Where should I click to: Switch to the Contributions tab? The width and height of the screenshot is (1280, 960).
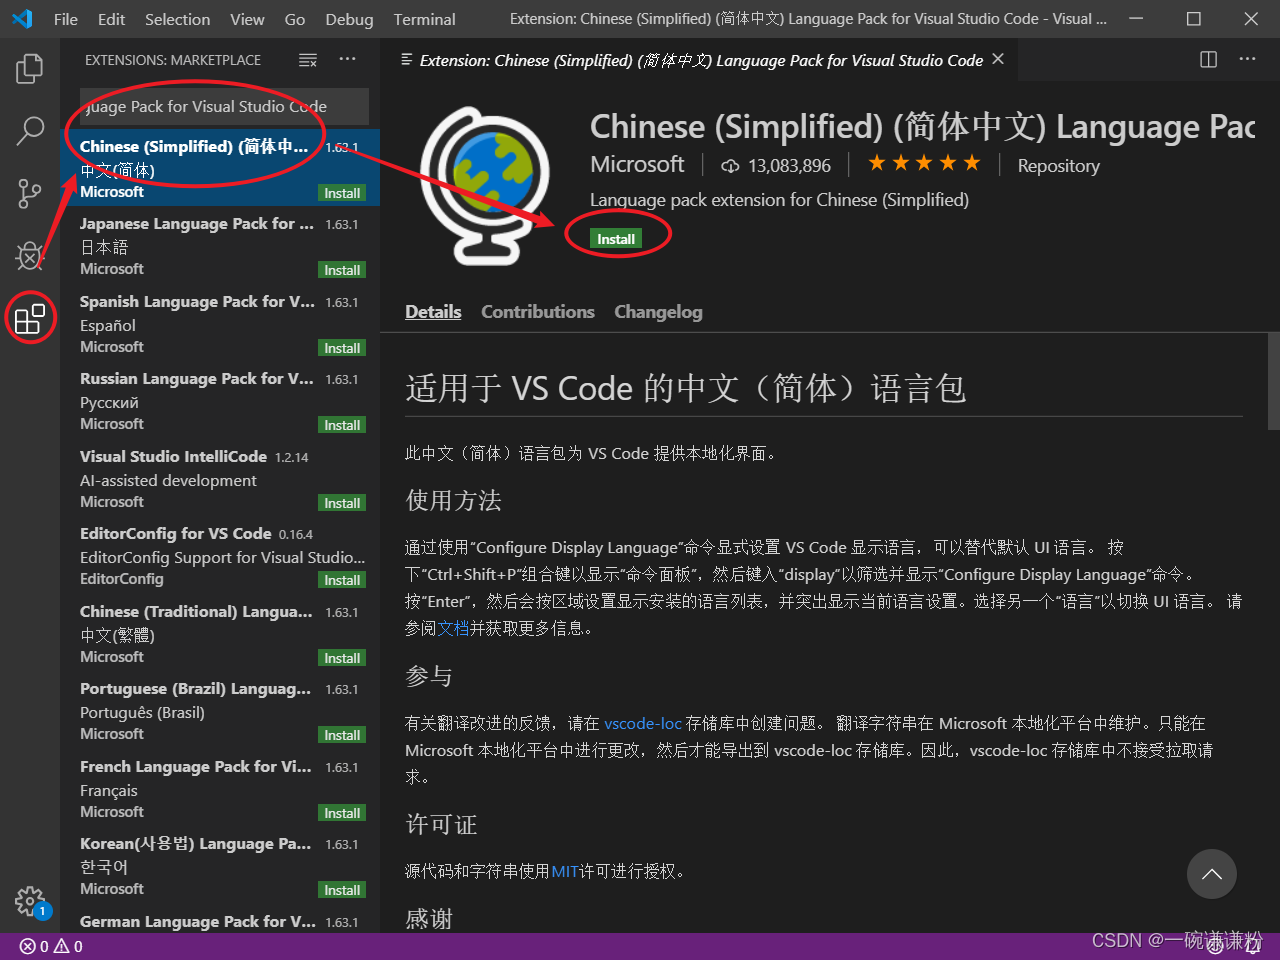537,311
